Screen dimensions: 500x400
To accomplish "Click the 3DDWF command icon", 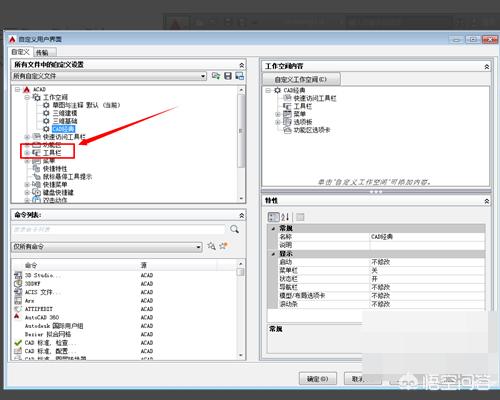I will pos(18,284).
